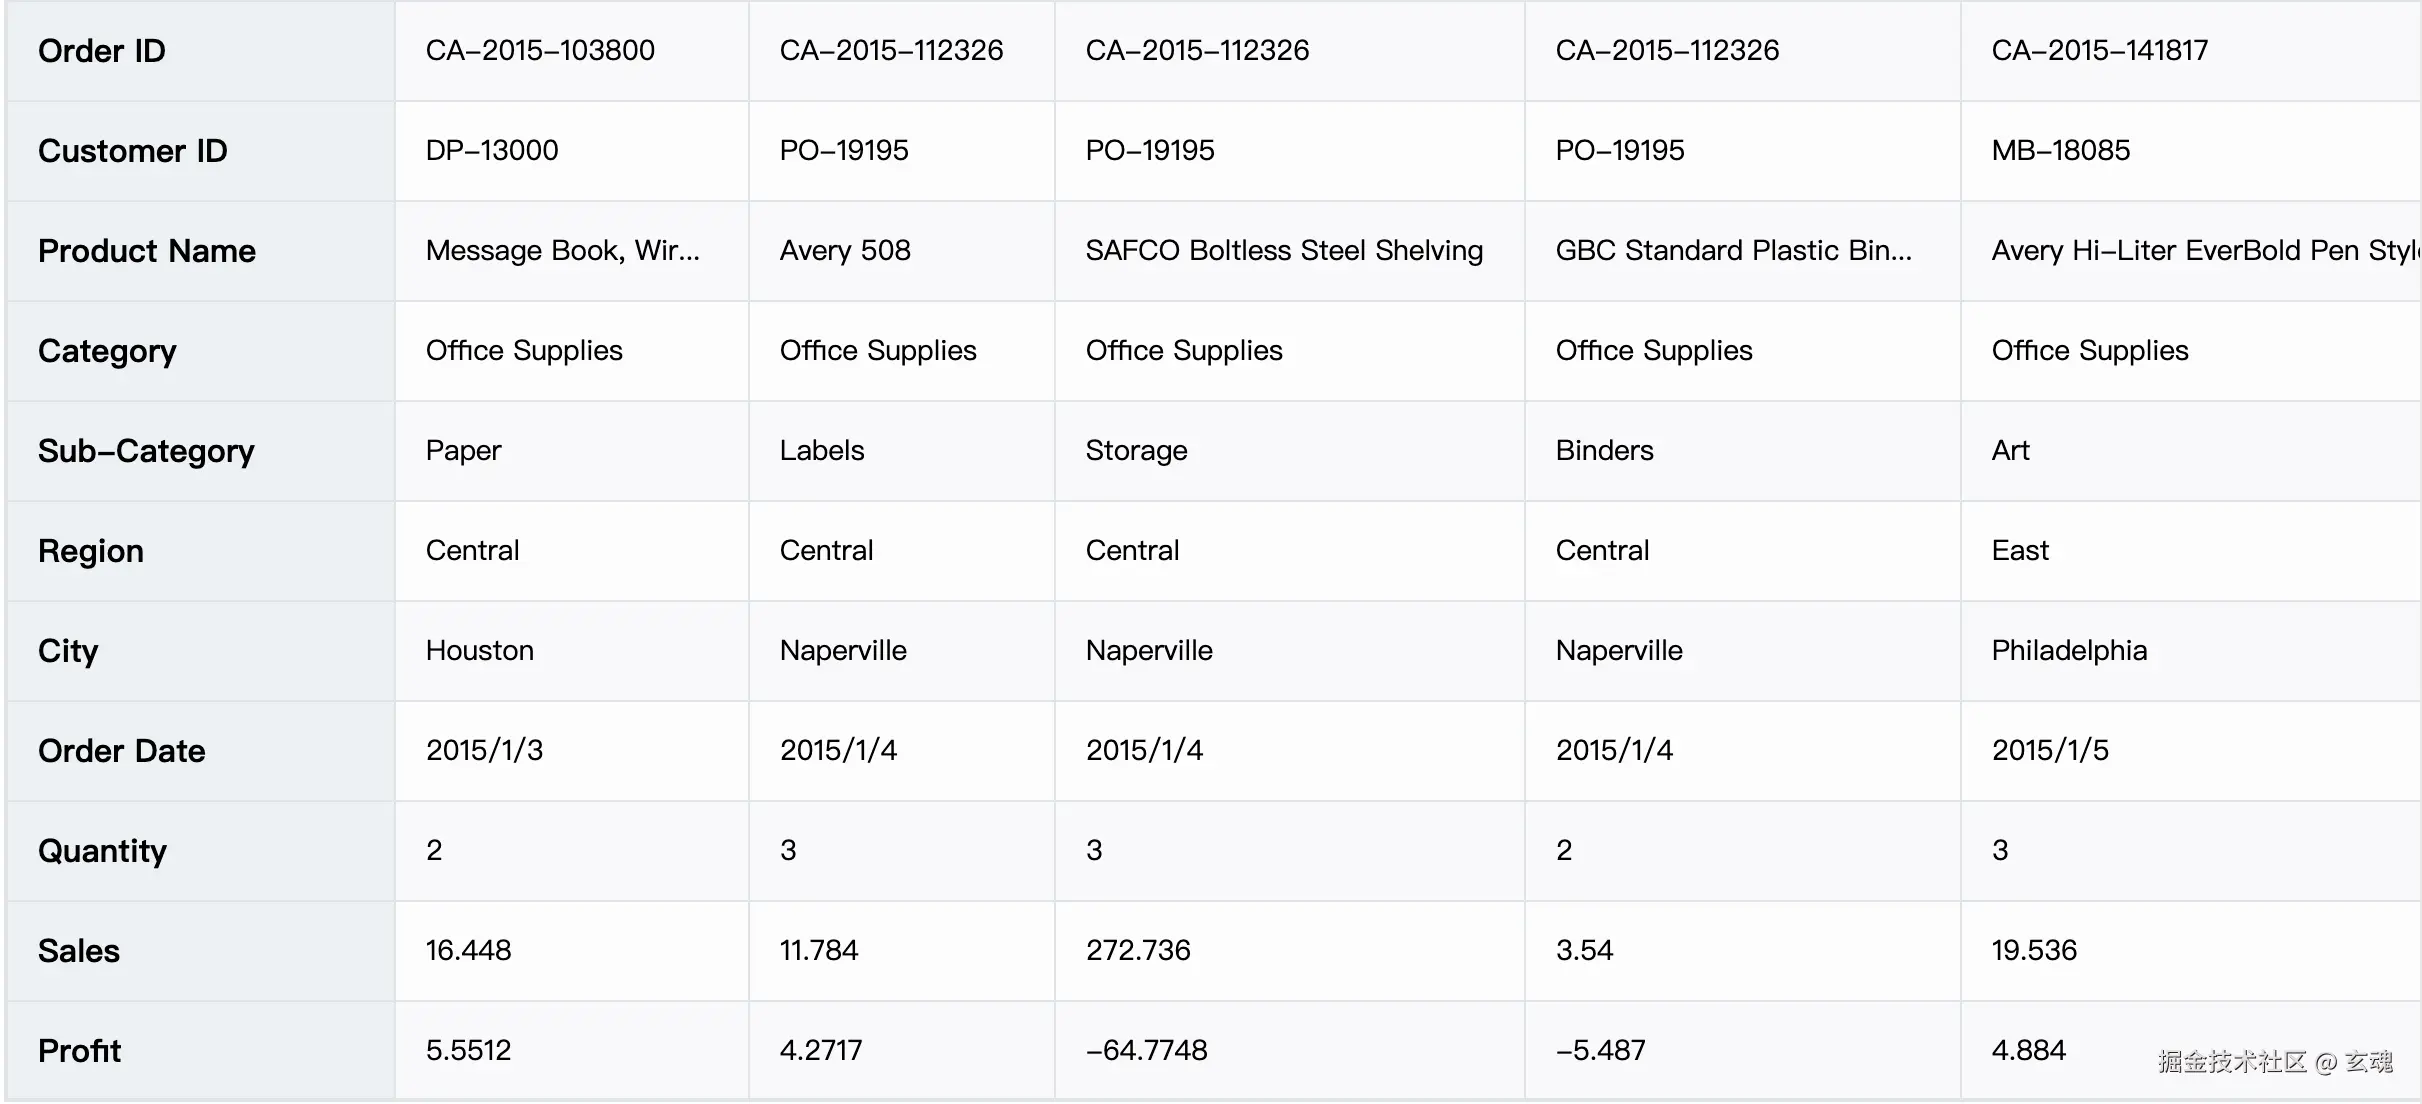Viewport: 2422px width, 1104px height.
Task: Select the -64.7748 profit value
Action: [x=1146, y=1051]
